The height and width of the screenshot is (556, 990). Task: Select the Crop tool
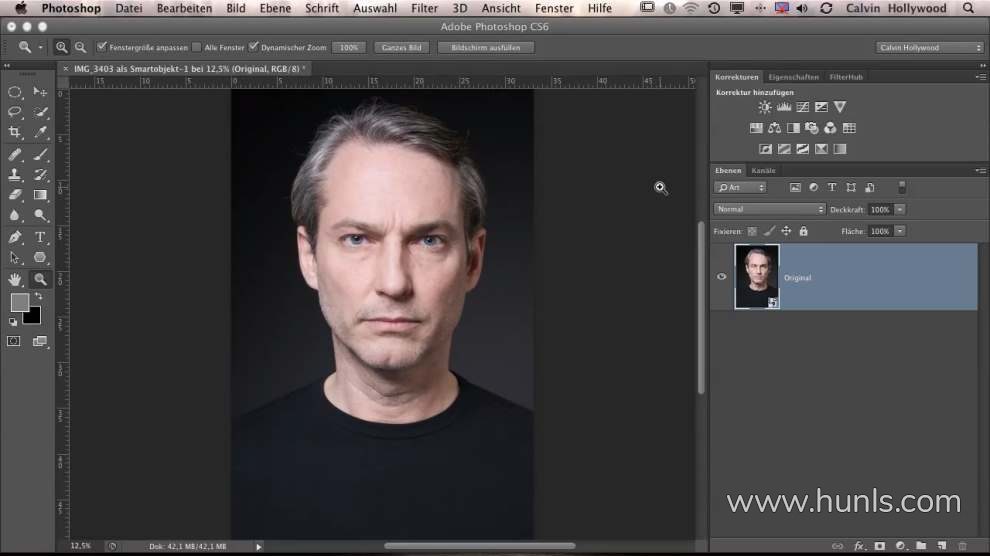tap(15, 133)
